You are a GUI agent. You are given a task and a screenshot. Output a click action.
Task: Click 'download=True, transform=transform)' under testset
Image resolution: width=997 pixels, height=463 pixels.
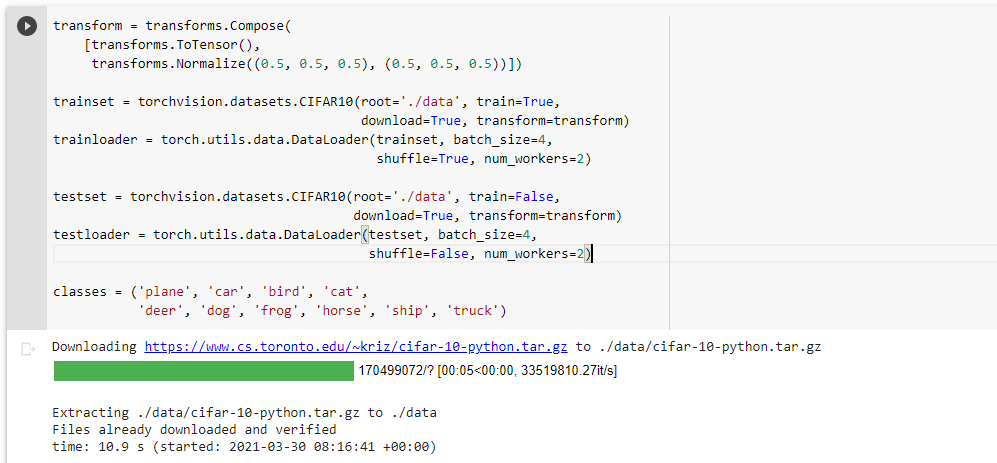click(487, 216)
